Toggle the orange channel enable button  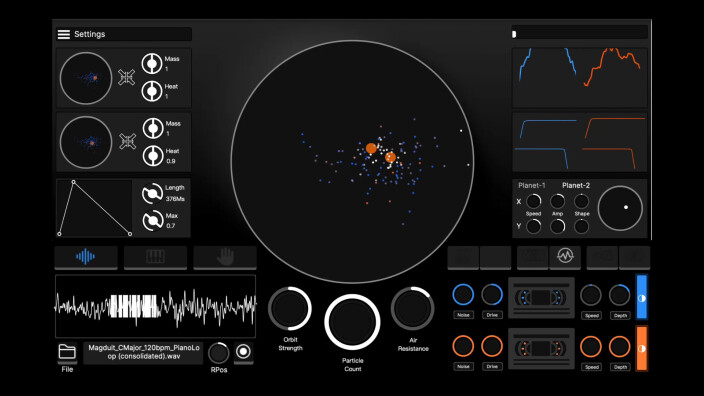click(x=642, y=348)
